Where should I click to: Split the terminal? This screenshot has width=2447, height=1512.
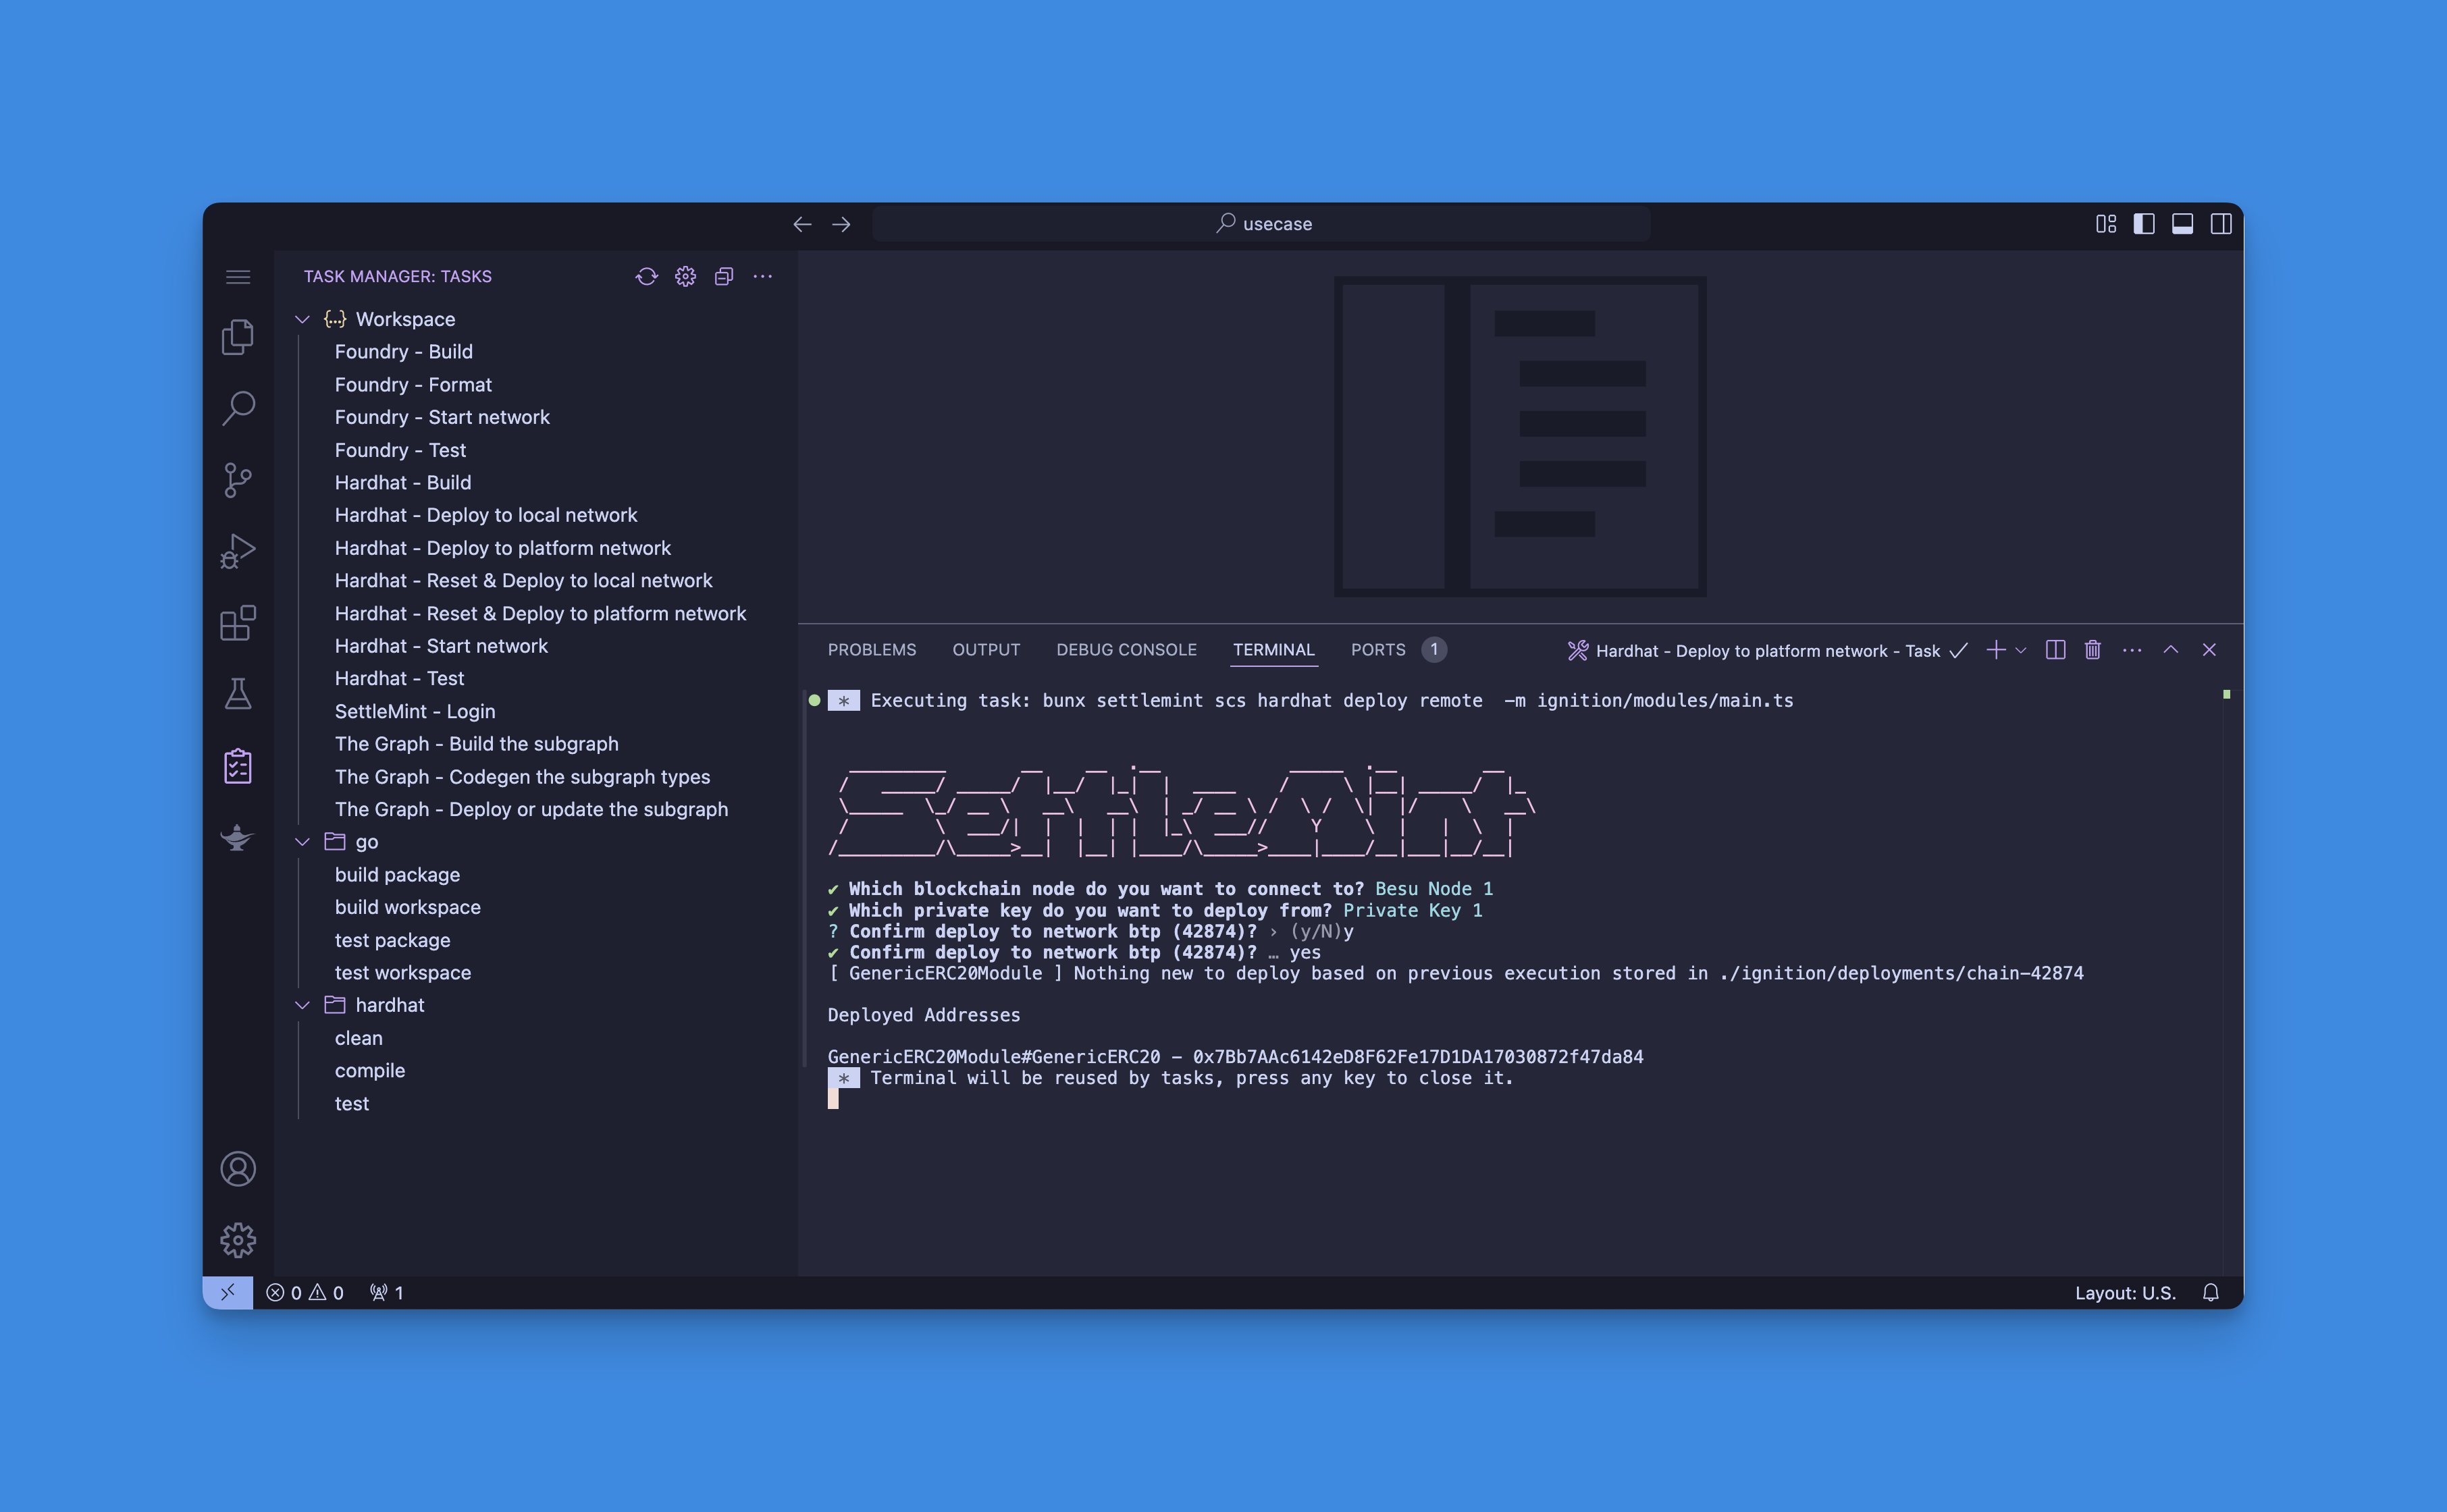[2056, 650]
